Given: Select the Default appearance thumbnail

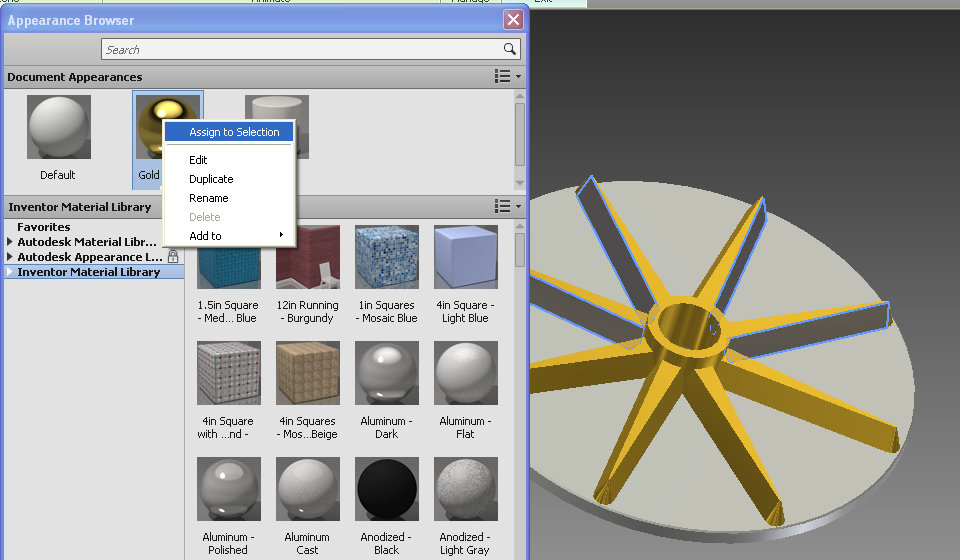Looking at the screenshot, I should click(59, 127).
